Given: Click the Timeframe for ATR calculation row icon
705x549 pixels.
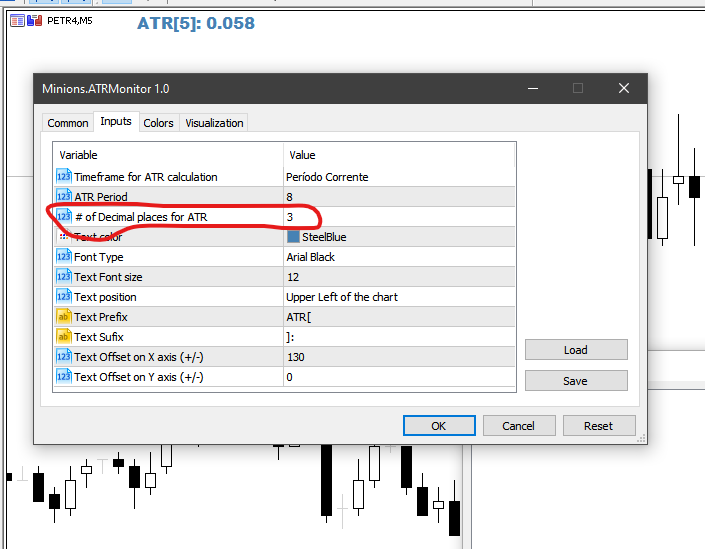Looking at the screenshot, I should [x=64, y=176].
